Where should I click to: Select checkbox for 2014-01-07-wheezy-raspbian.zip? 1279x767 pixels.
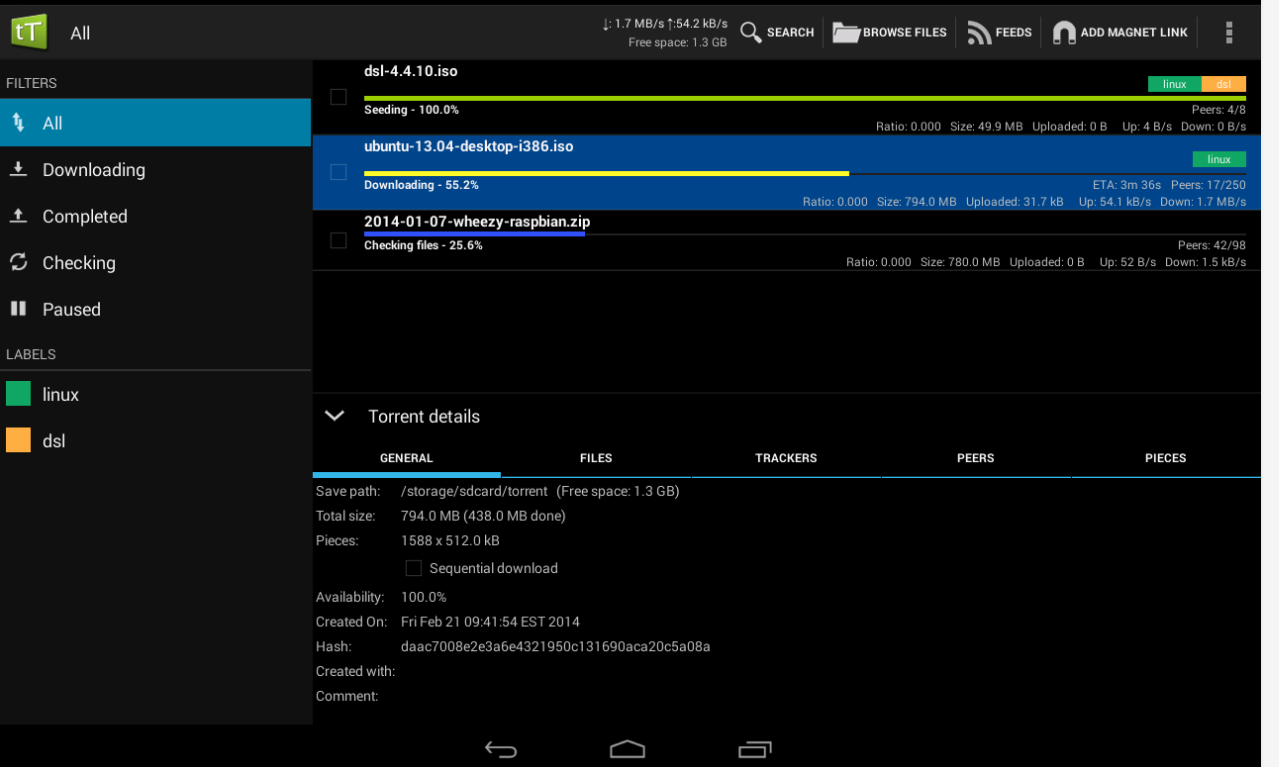[338, 240]
